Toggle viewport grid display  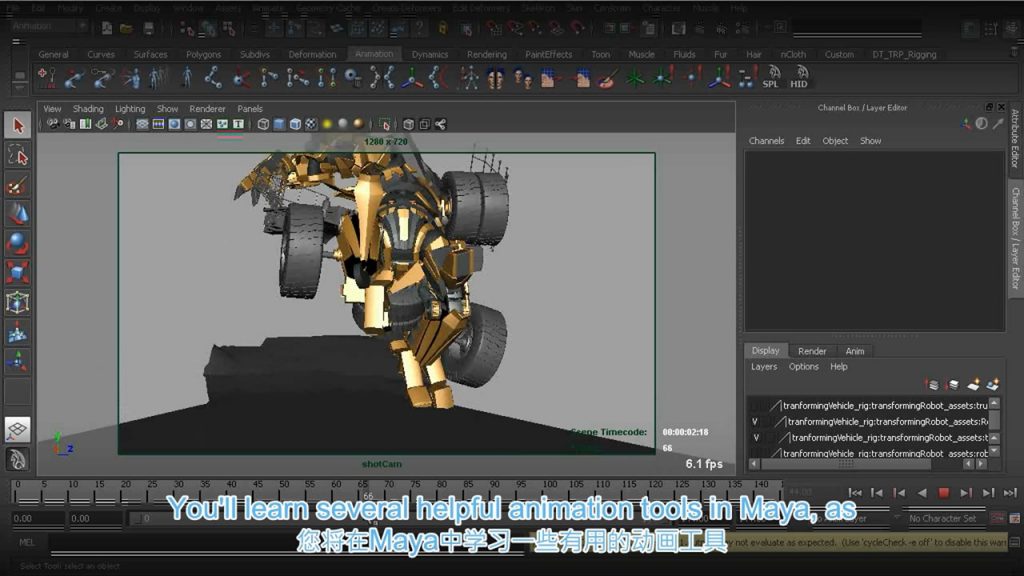click(142, 124)
